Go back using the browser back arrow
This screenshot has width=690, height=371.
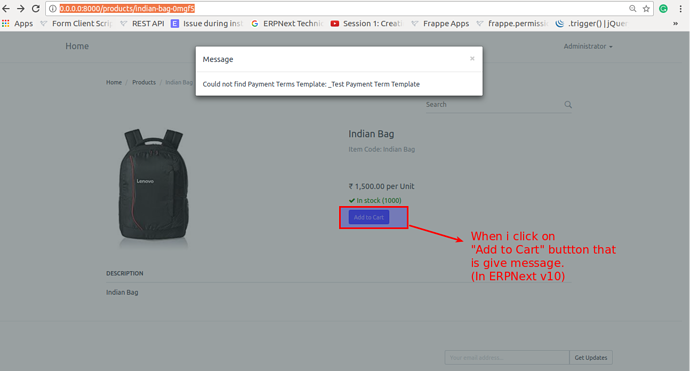(6, 8)
